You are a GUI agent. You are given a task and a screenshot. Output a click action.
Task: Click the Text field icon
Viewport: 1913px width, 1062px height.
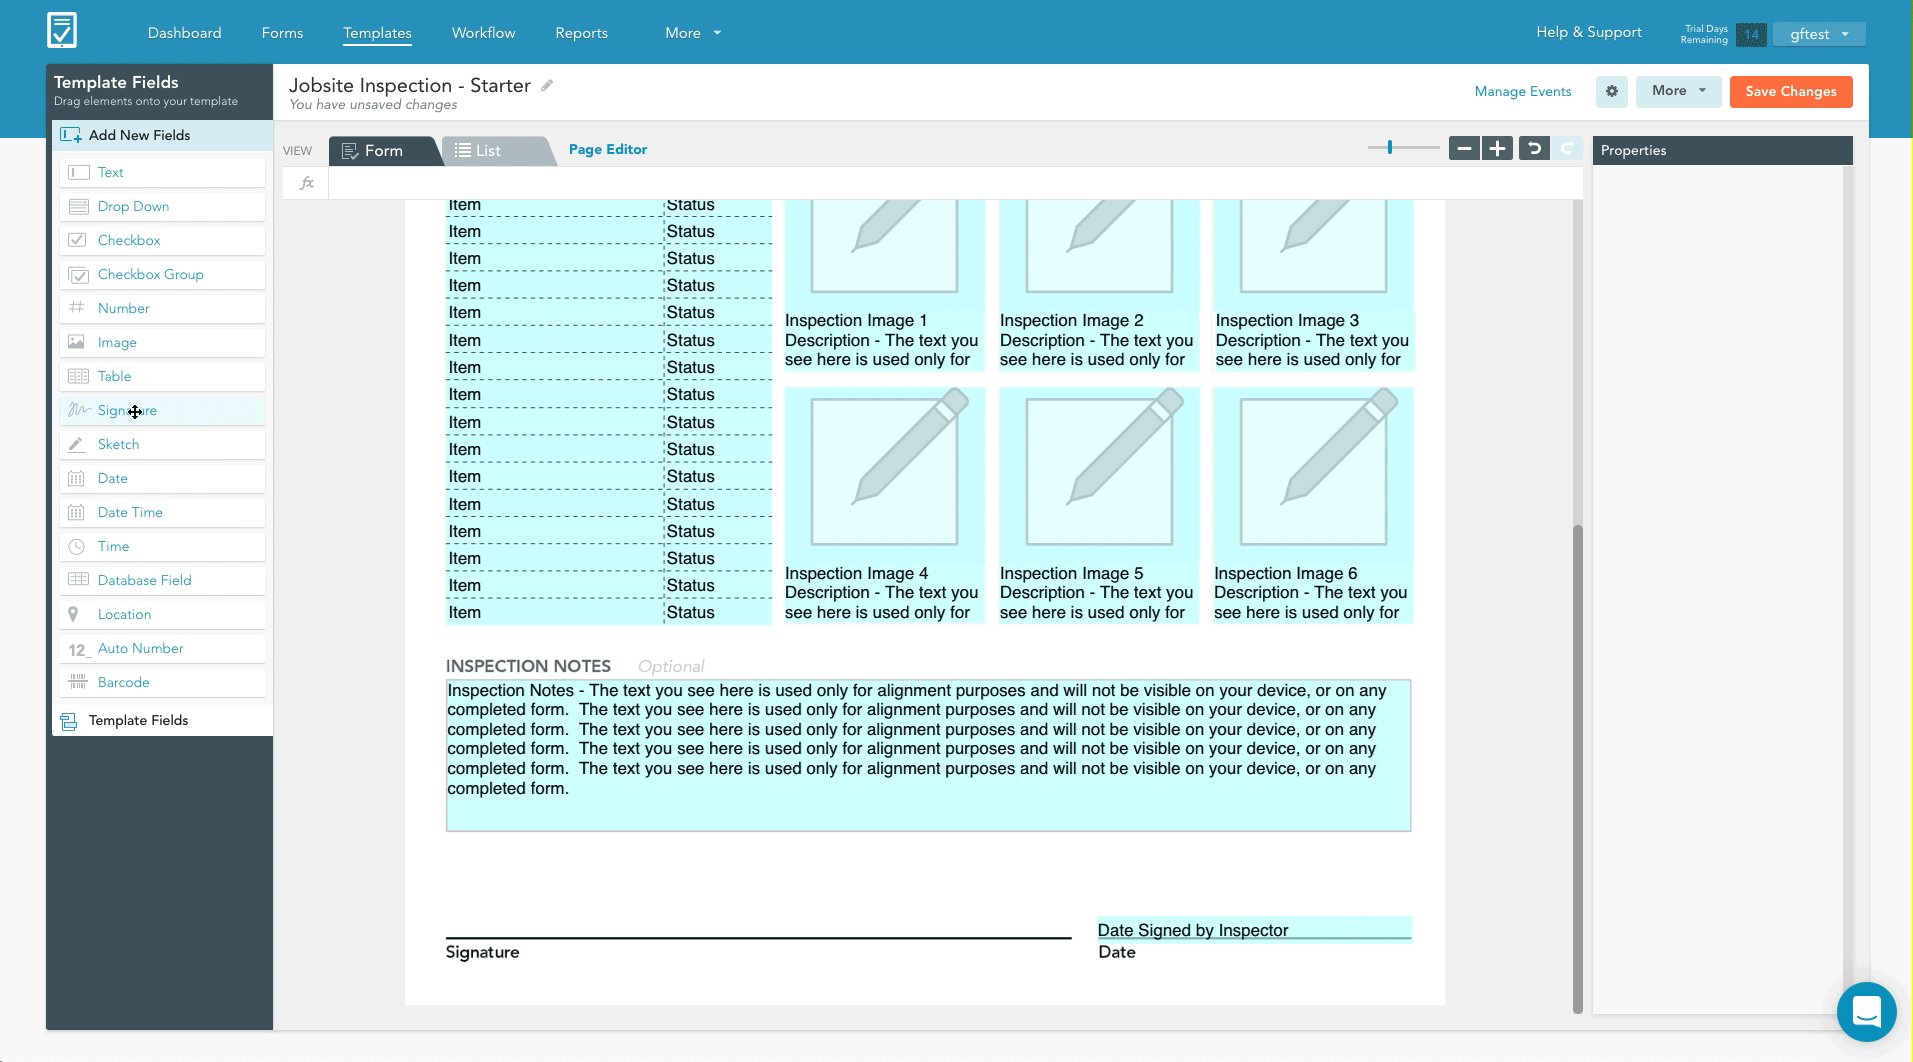pyautogui.click(x=78, y=172)
